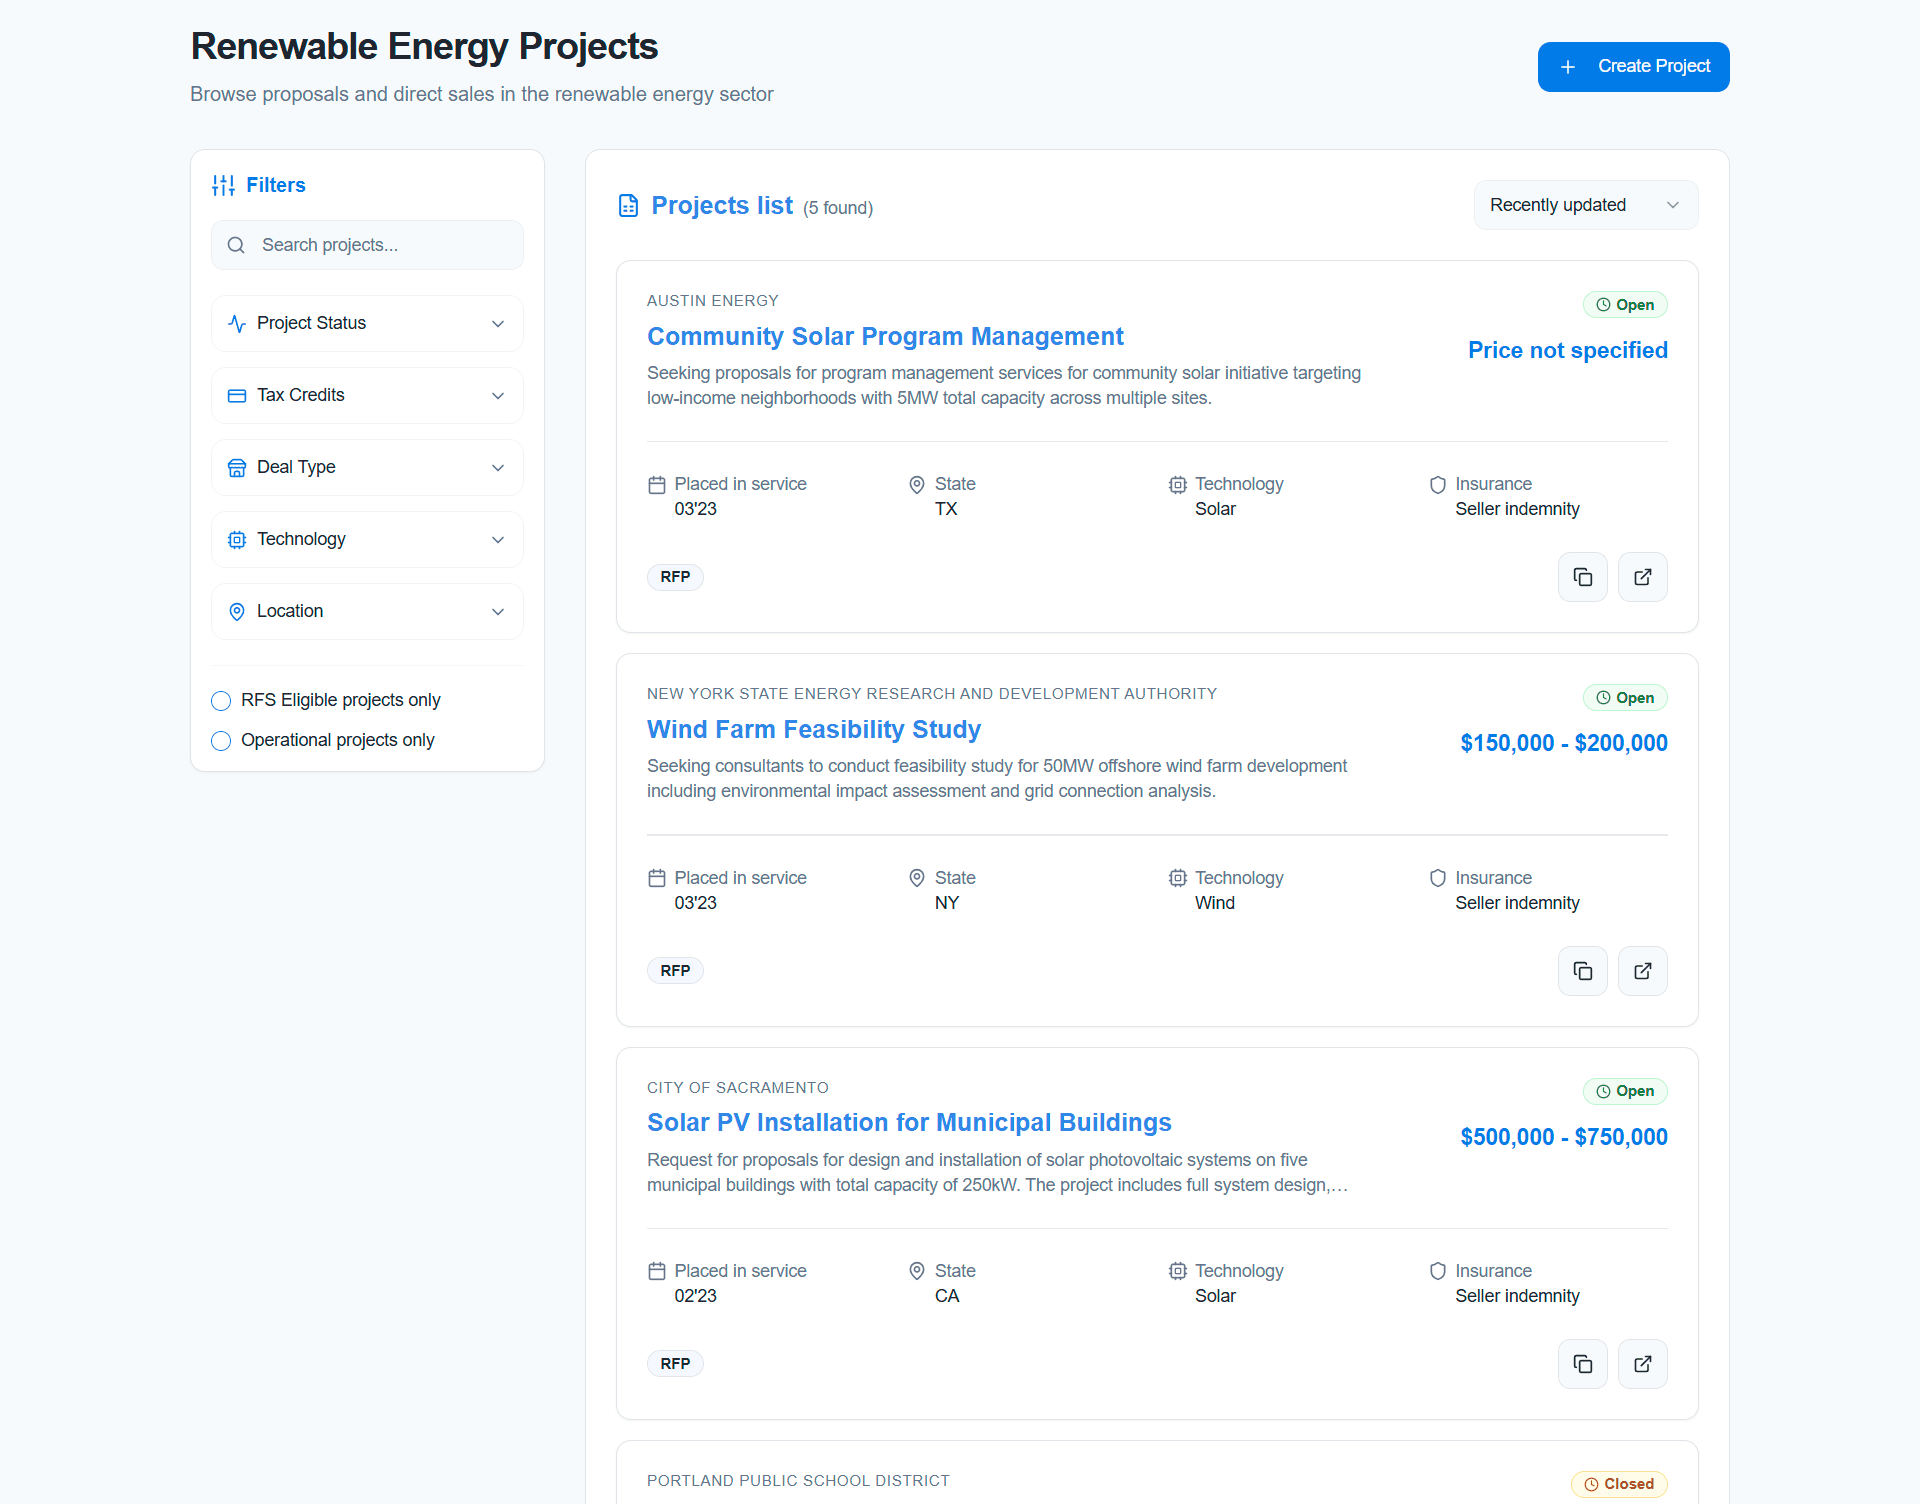This screenshot has height=1504, width=1920.
Task: Open the Technology filter dropdown
Action: pyautogui.click(x=367, y=539)
